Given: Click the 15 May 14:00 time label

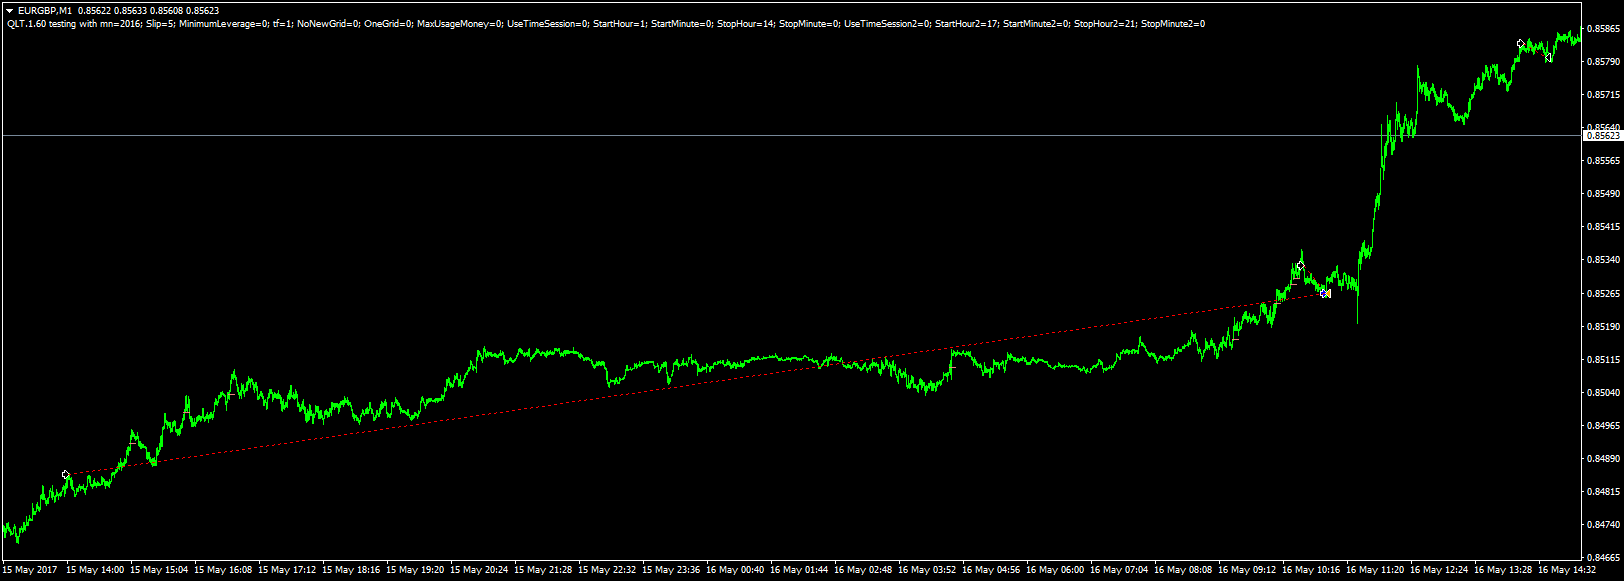Looking at the screenshot, I should (95, 570).
